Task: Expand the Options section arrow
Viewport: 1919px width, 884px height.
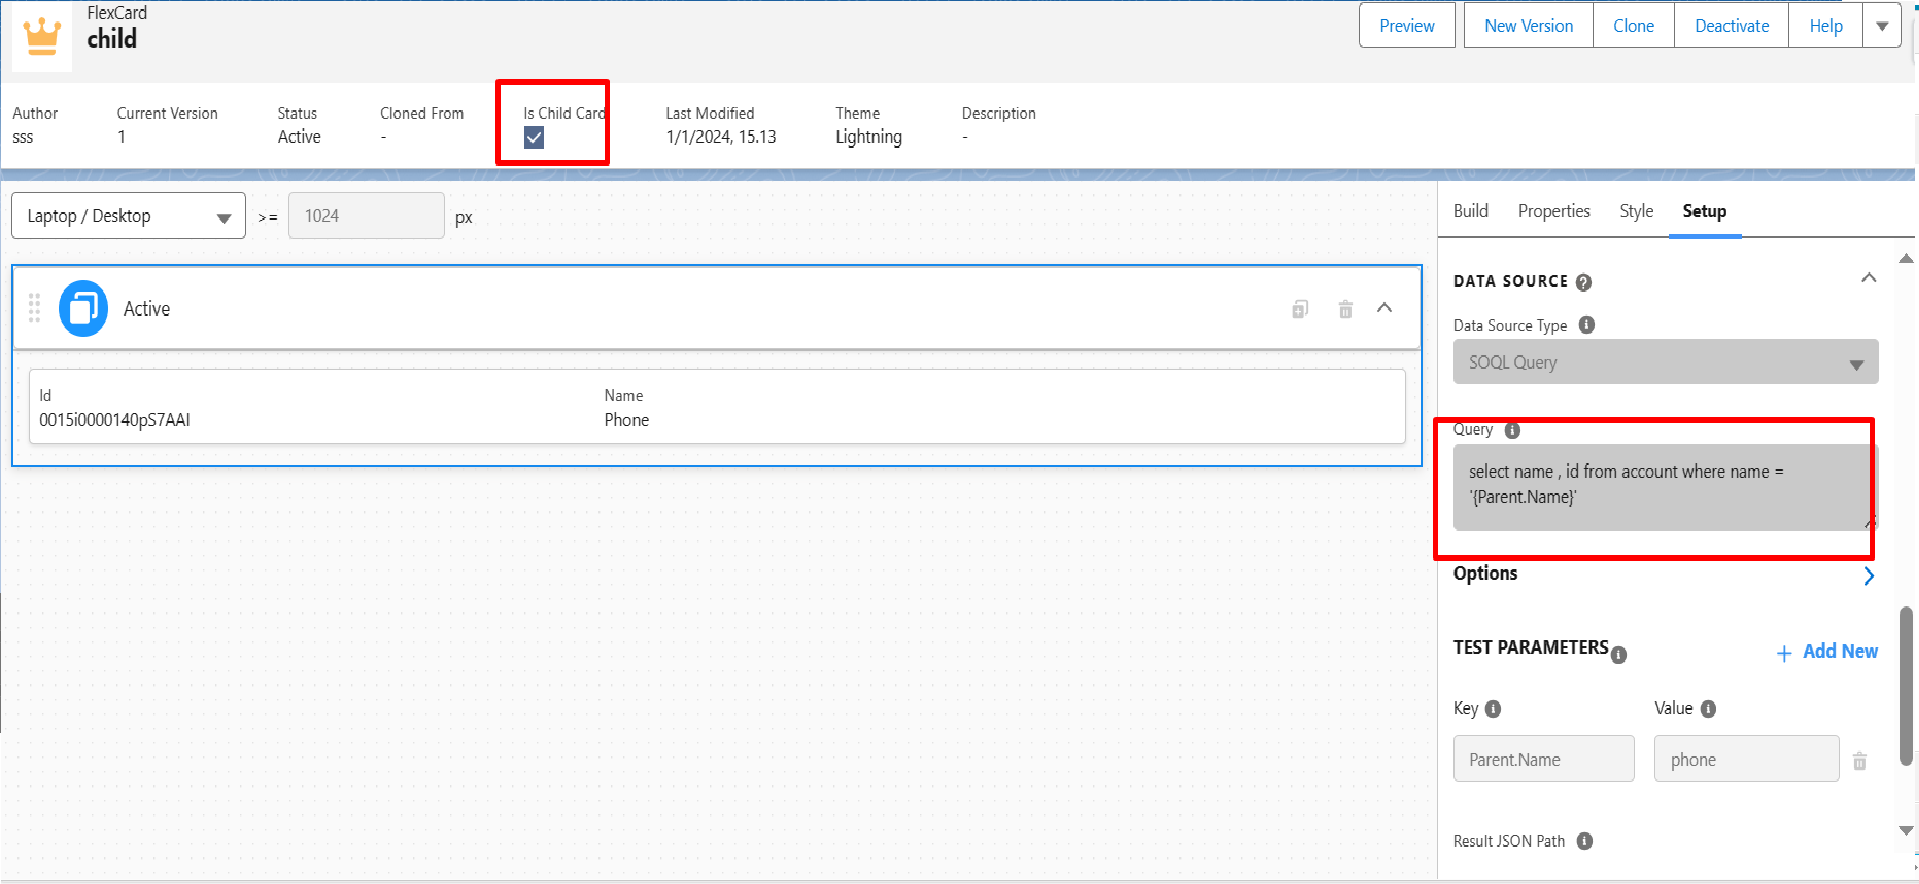Action: (x=1869, y=576)
